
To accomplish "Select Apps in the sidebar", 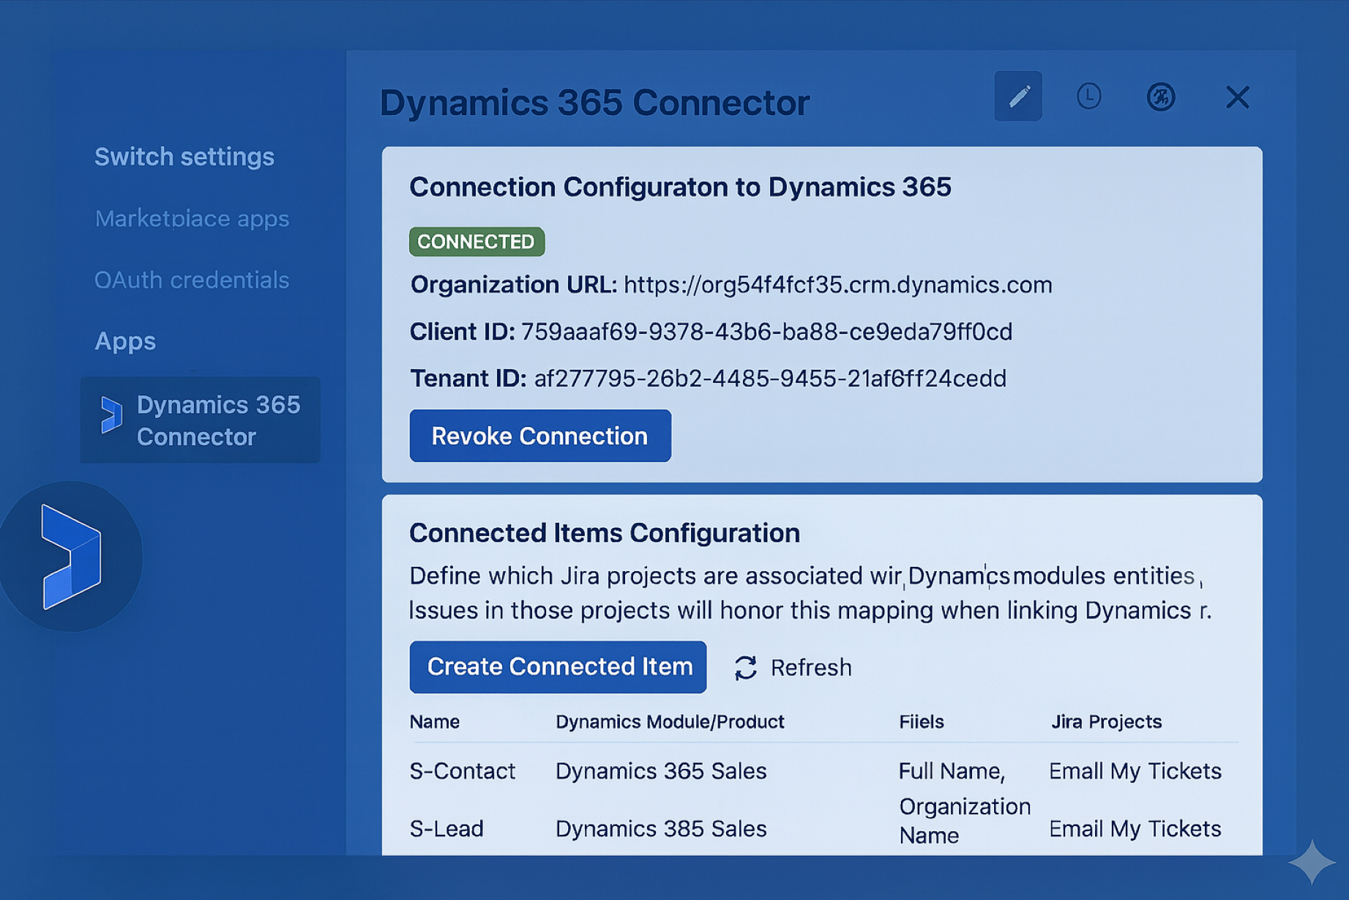I will [125, 341].
